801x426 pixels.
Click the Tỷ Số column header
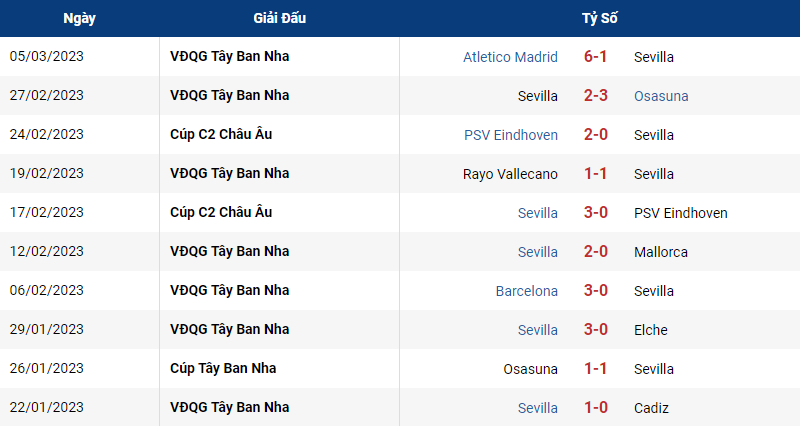pyautogui.click(x=599, y=18)
